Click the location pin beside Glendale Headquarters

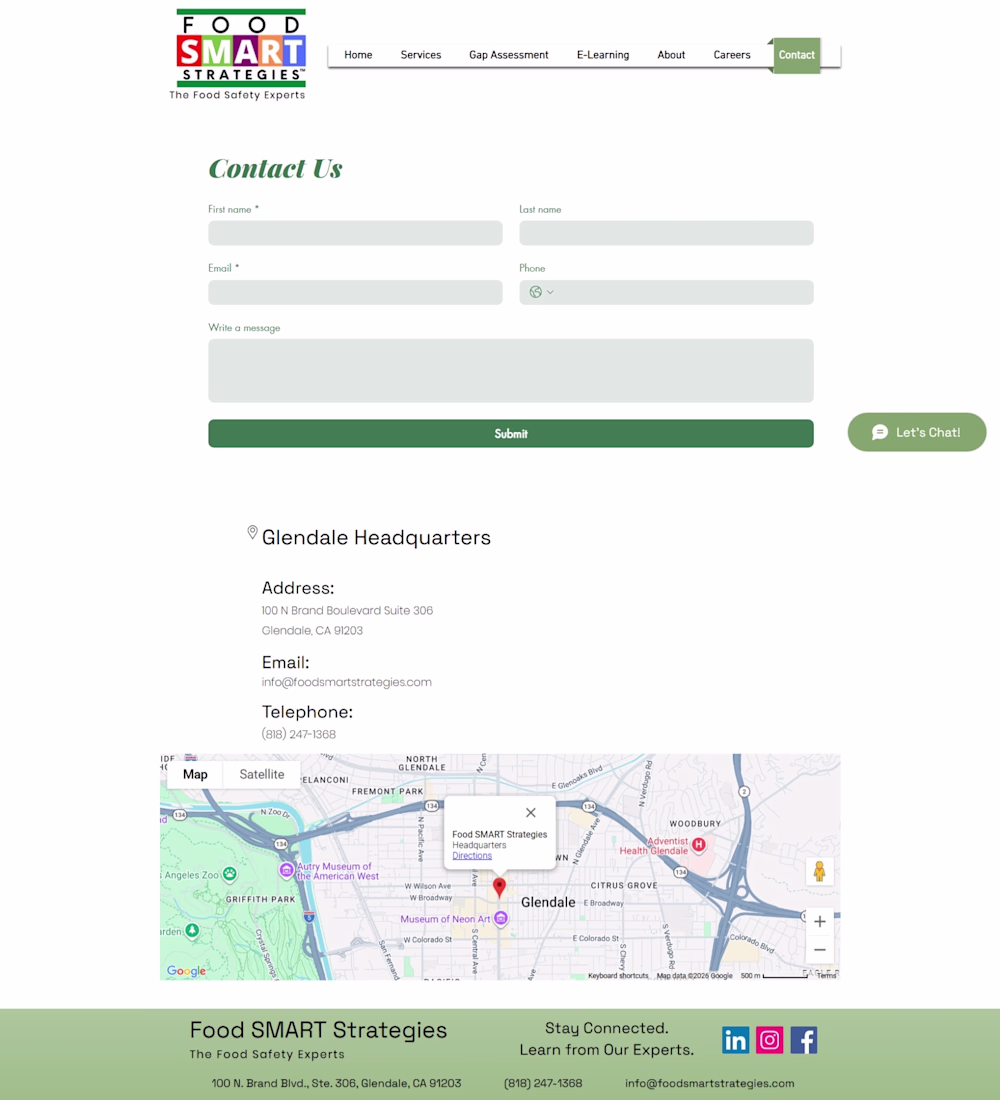pos(252,533)
